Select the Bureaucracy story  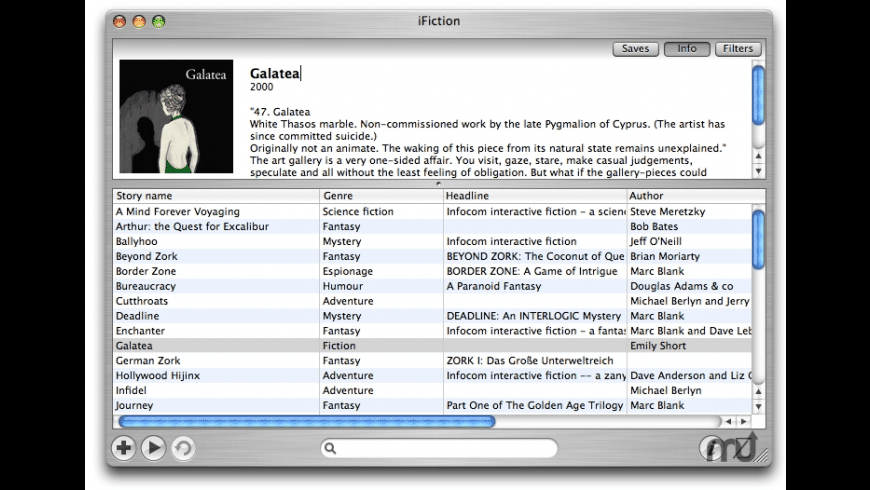tap(433, 286)
